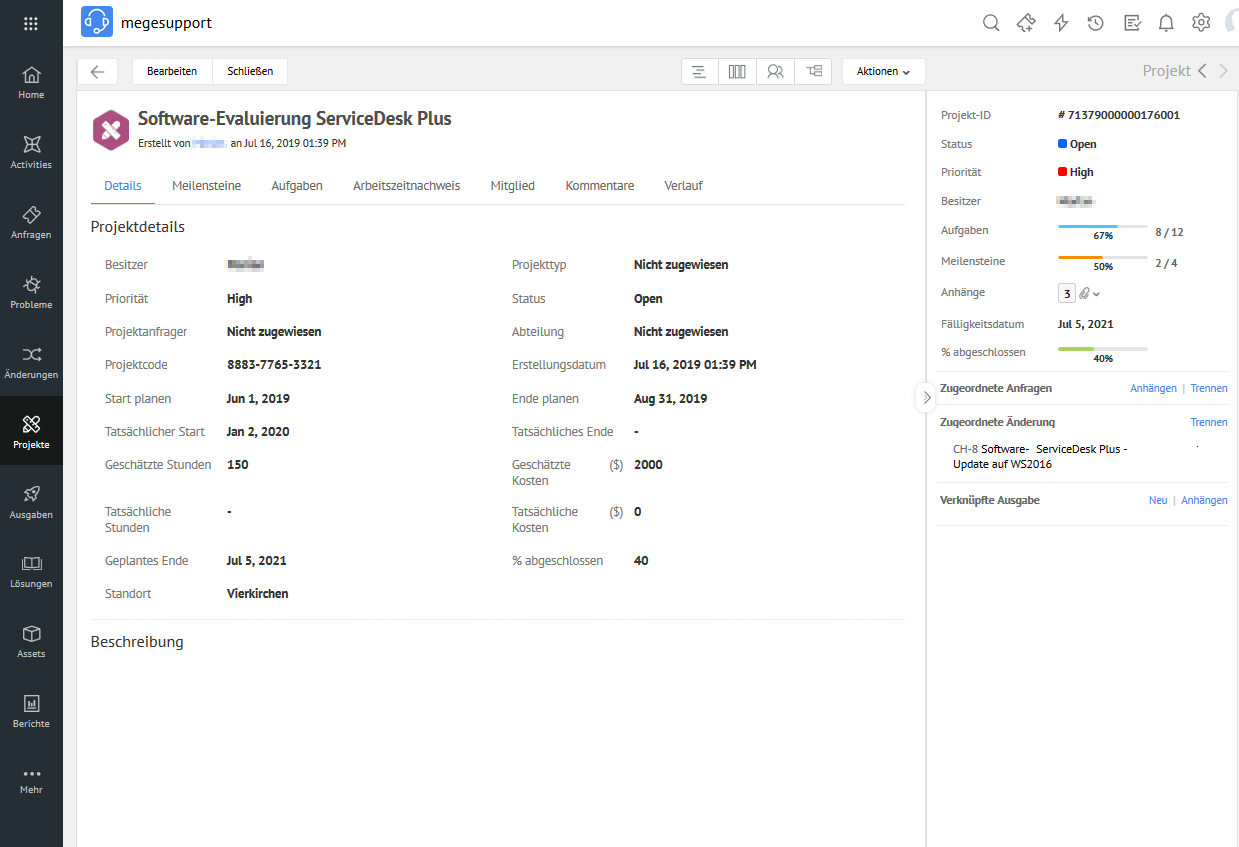Image resolution: width=1239 pixels, height=847 pixels.
Task: Open linked change CH-8 Software ServiceDesk Plus
Action: (x=1040, y=456)
